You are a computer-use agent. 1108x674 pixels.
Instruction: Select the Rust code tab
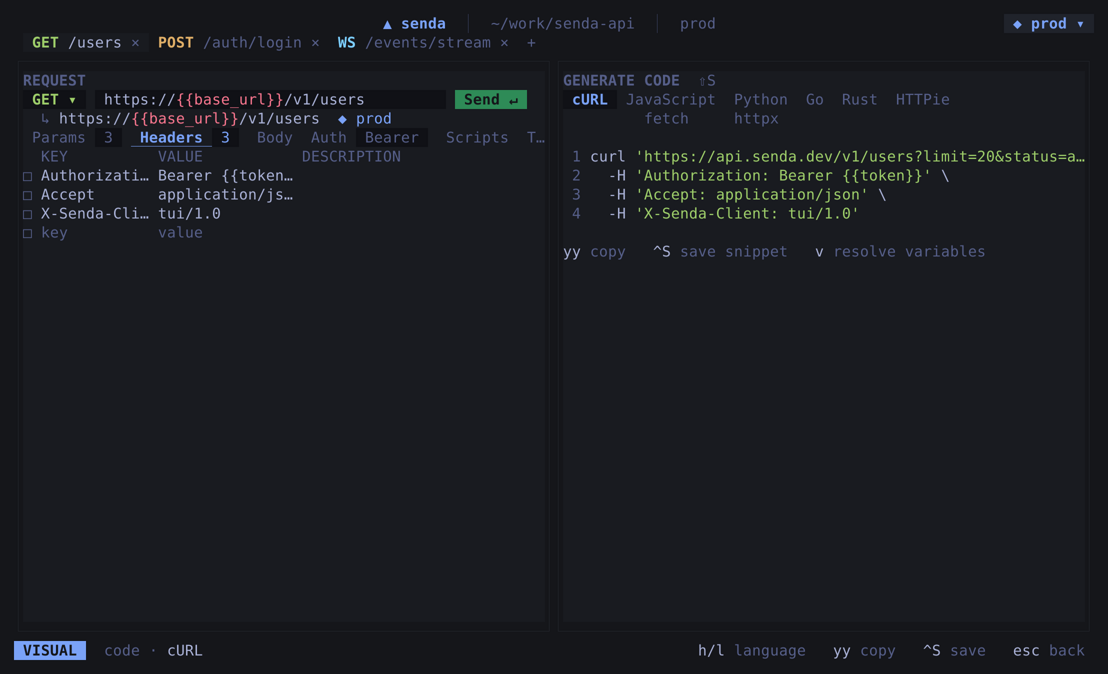[859, 100]
